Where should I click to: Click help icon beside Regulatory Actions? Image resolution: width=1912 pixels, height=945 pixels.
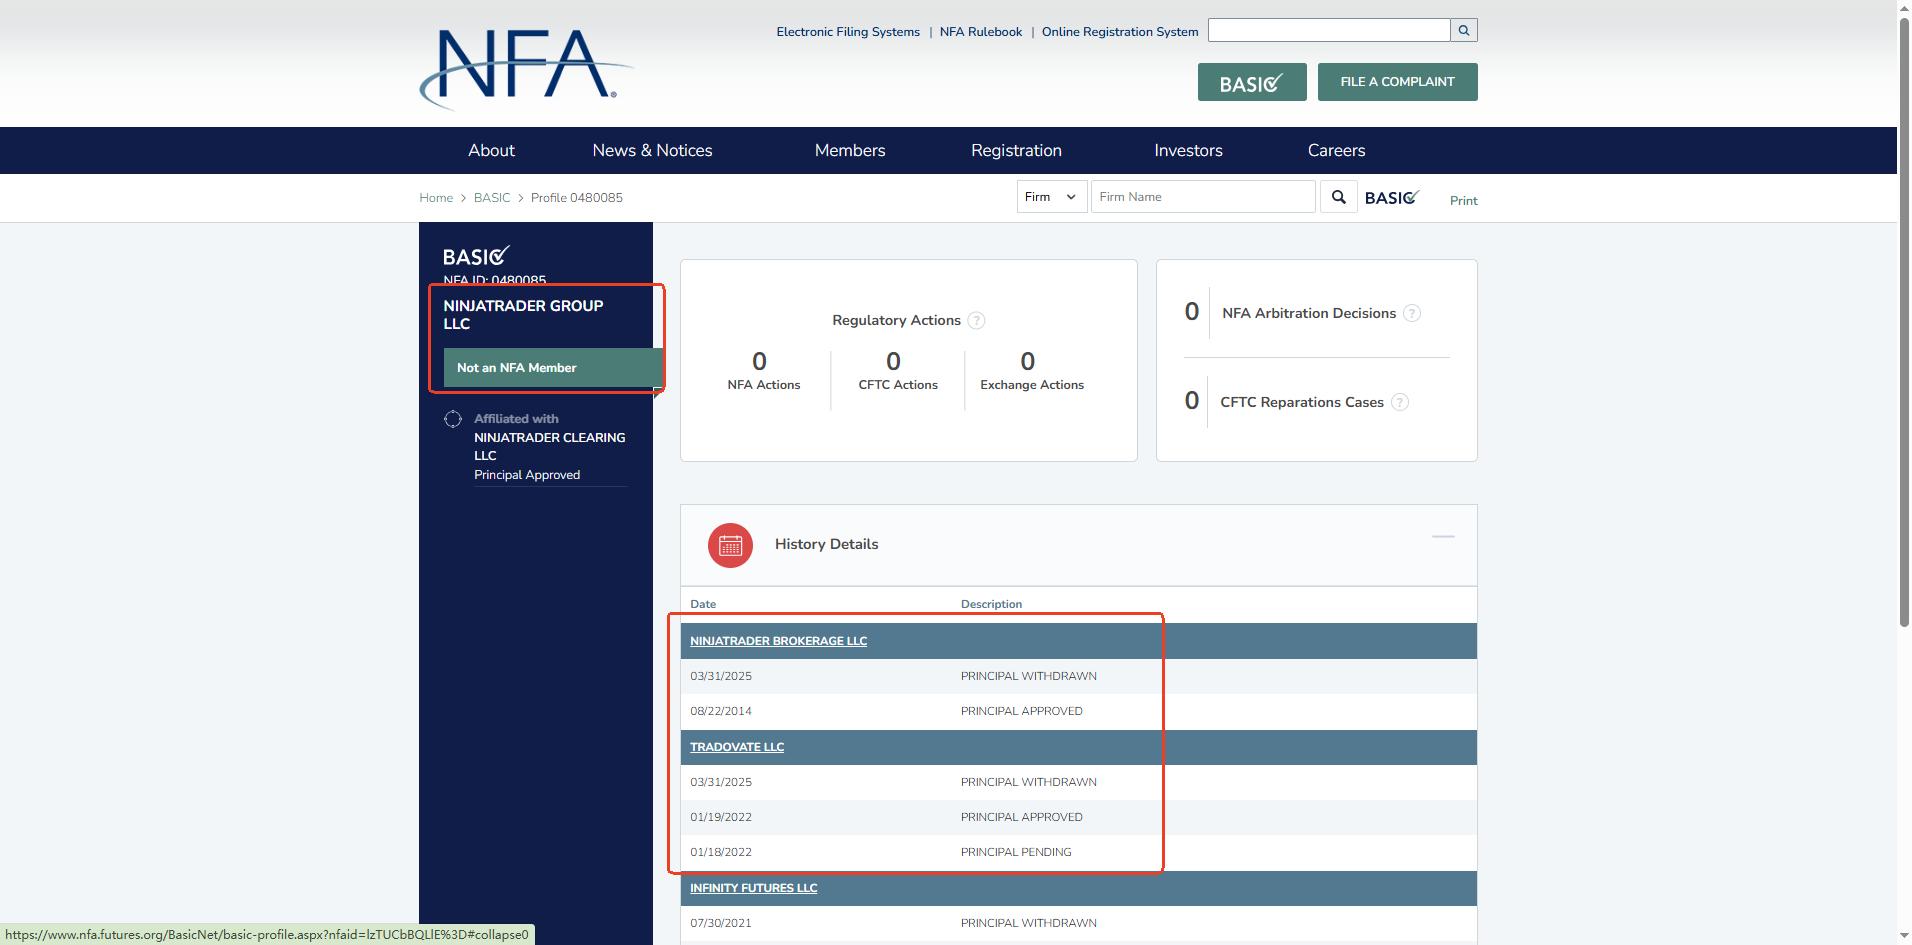pyautogui.click(x=976, y=321)
